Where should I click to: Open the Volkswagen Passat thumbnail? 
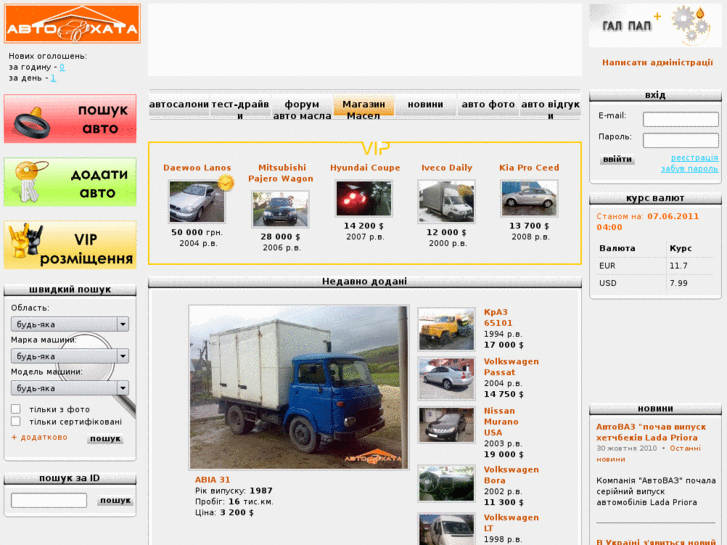pos(446,378)
